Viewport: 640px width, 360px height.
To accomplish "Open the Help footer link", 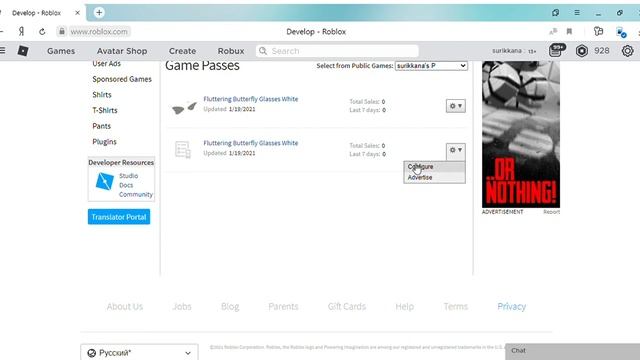I will 404,307.
